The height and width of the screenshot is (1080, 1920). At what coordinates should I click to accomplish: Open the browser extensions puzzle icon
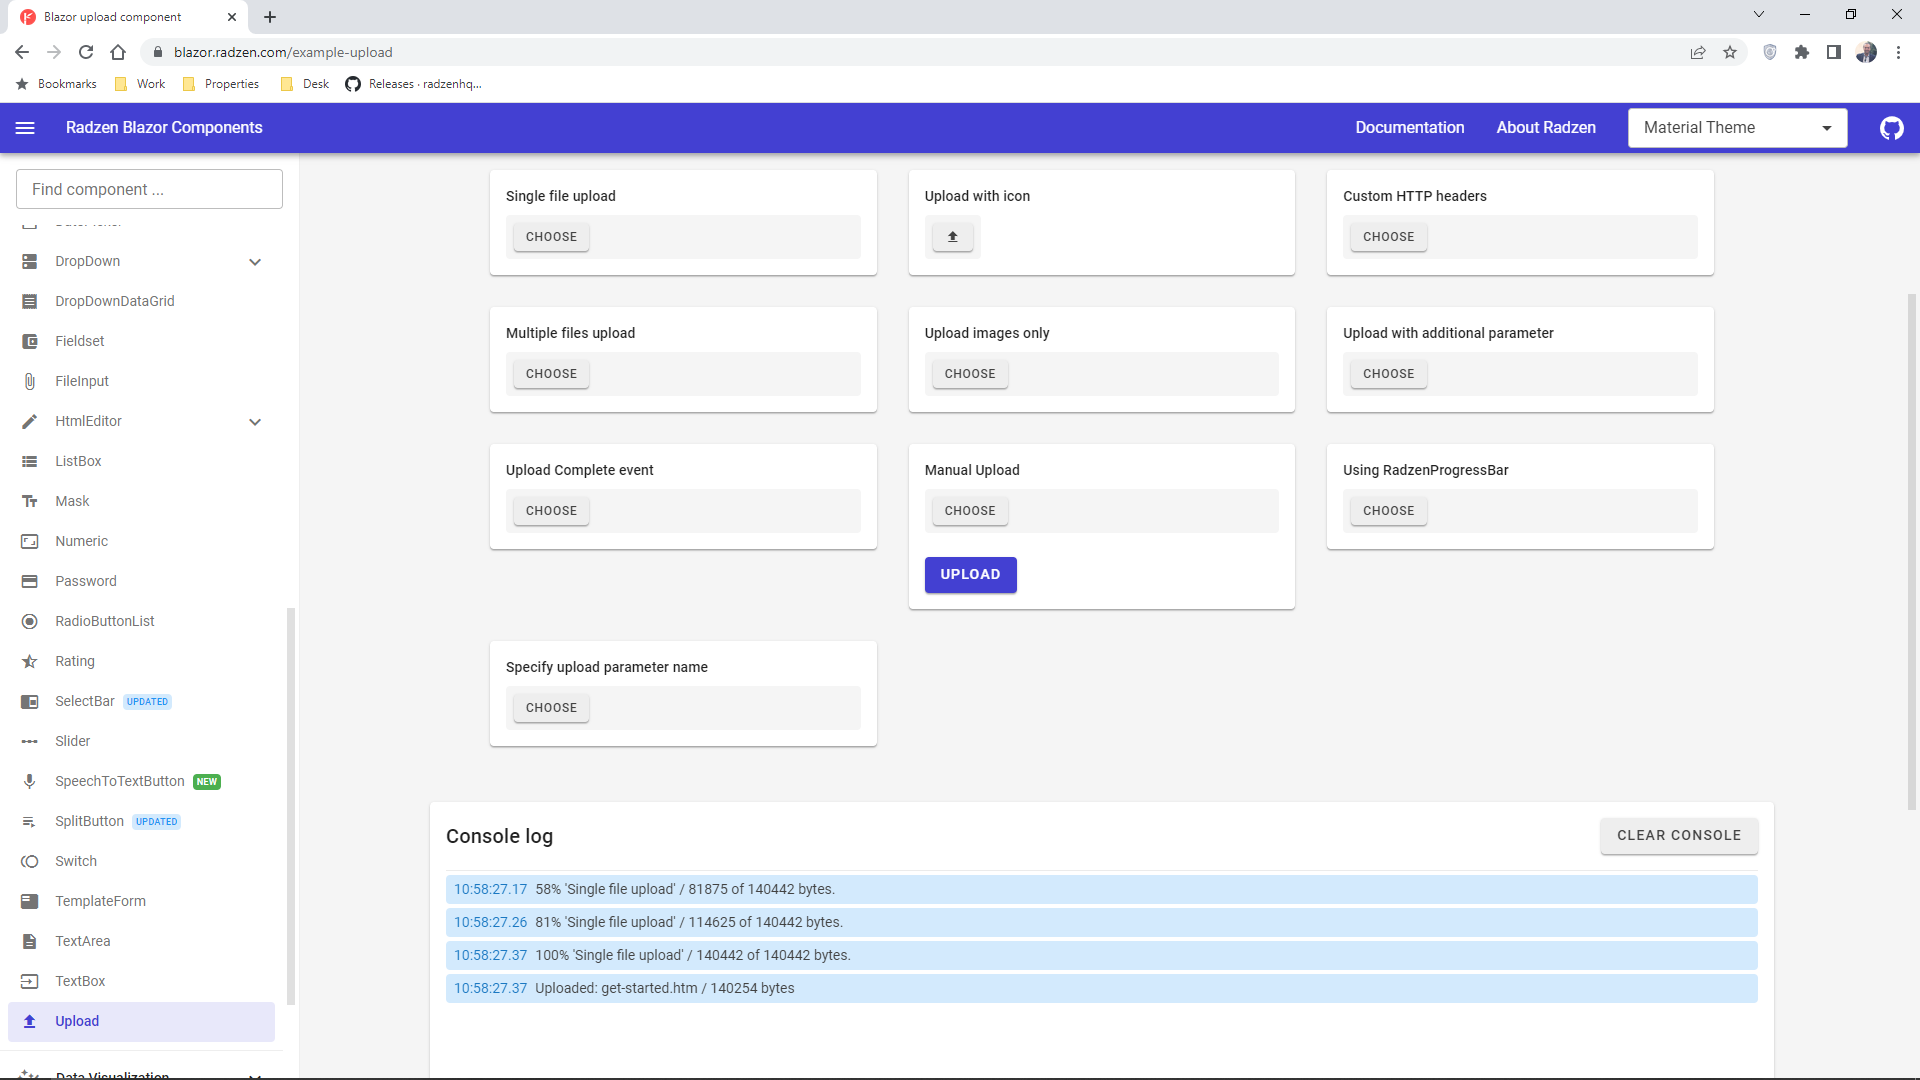click(1802, 52)
